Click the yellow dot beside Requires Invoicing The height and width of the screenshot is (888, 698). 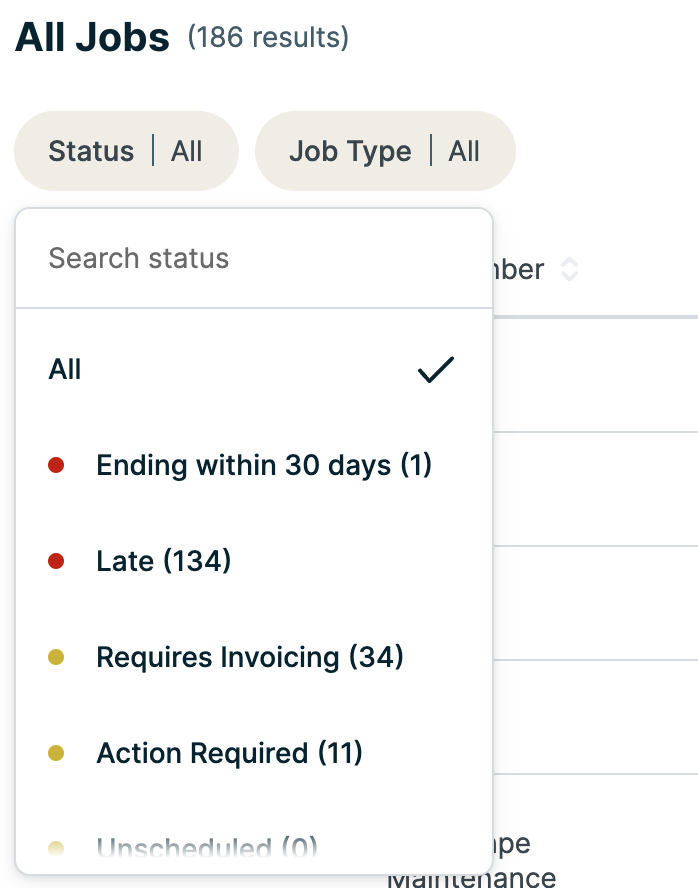tap(56, 657)
